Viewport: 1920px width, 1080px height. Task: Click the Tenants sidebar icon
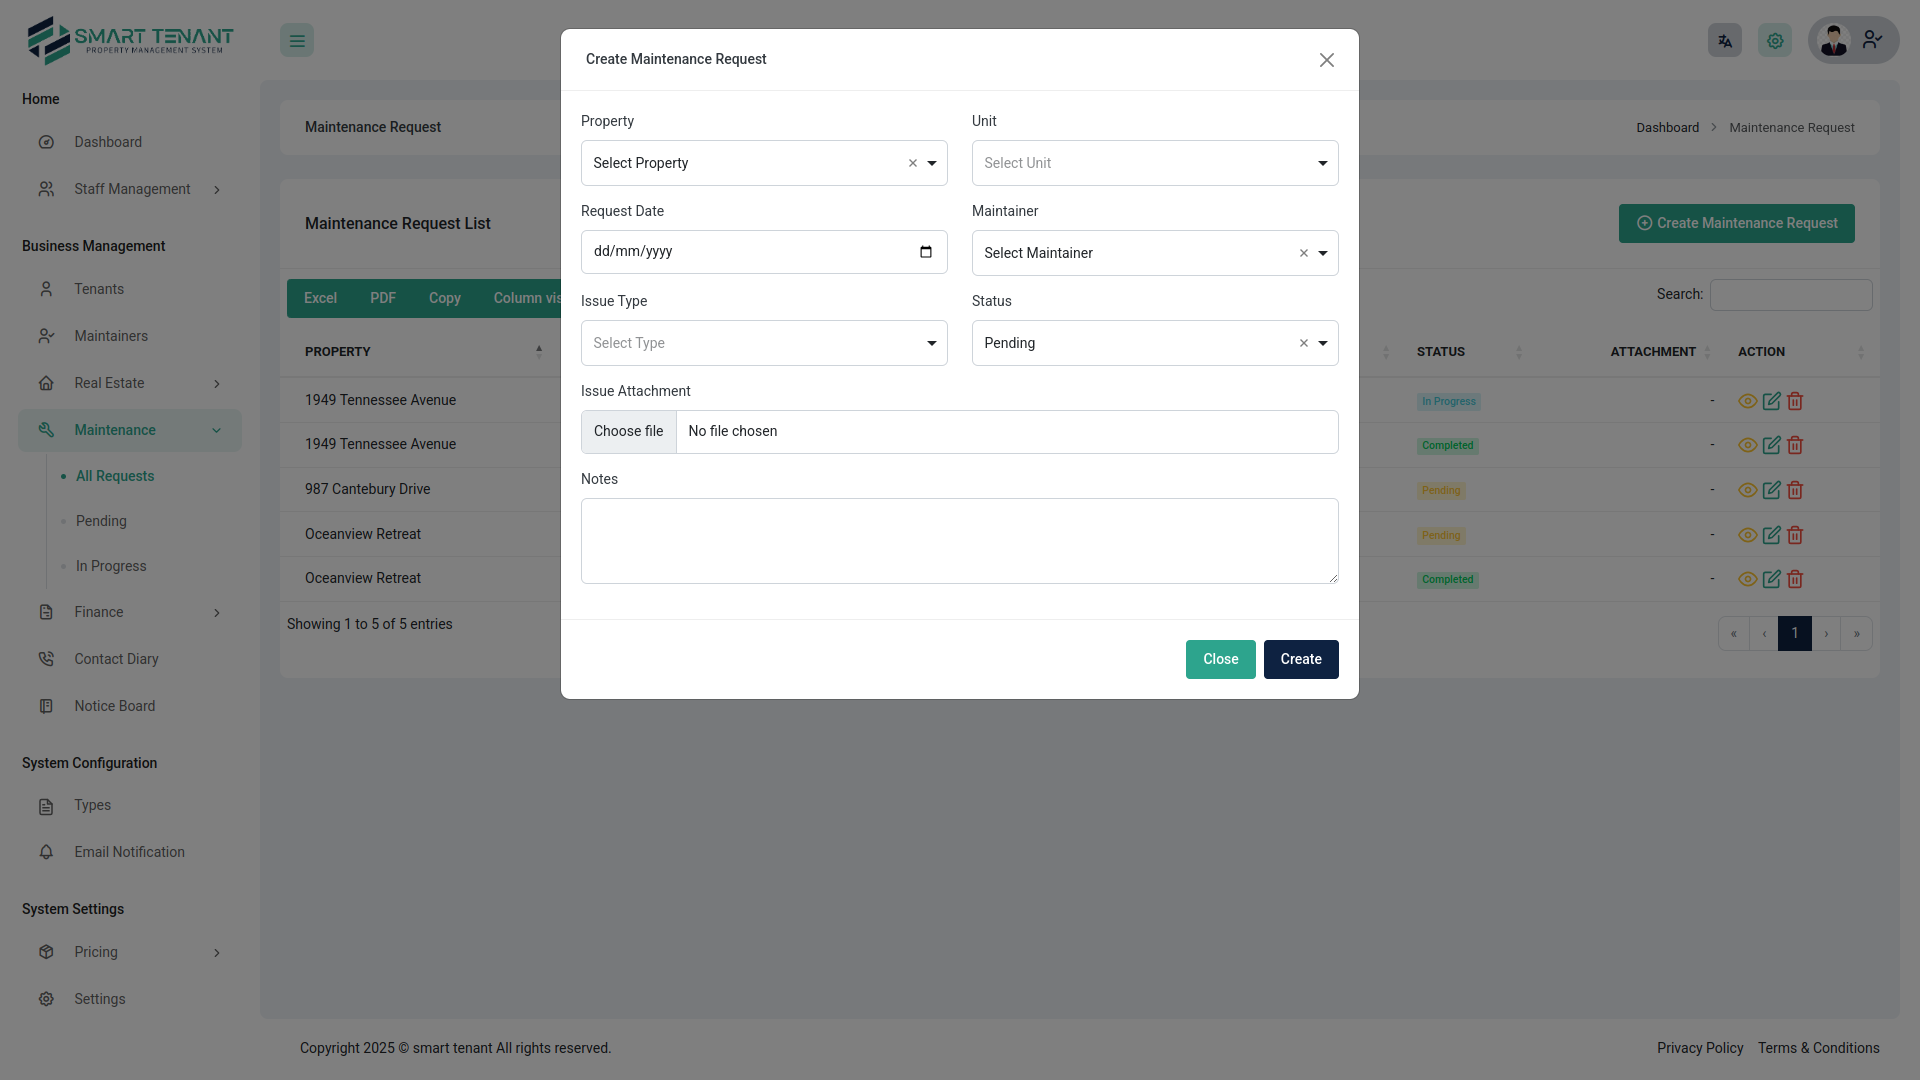(x=47, y=289)
